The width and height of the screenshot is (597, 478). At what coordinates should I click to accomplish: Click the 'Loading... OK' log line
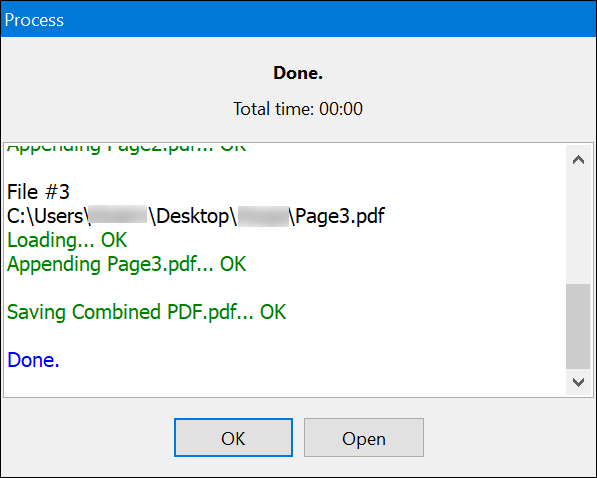(x=67, y=240)
